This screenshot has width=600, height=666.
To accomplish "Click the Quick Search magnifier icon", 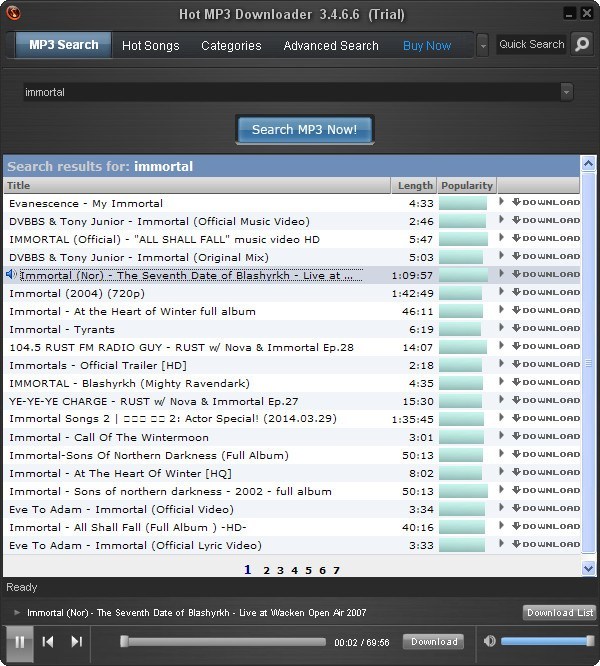I will click(582, 44).
